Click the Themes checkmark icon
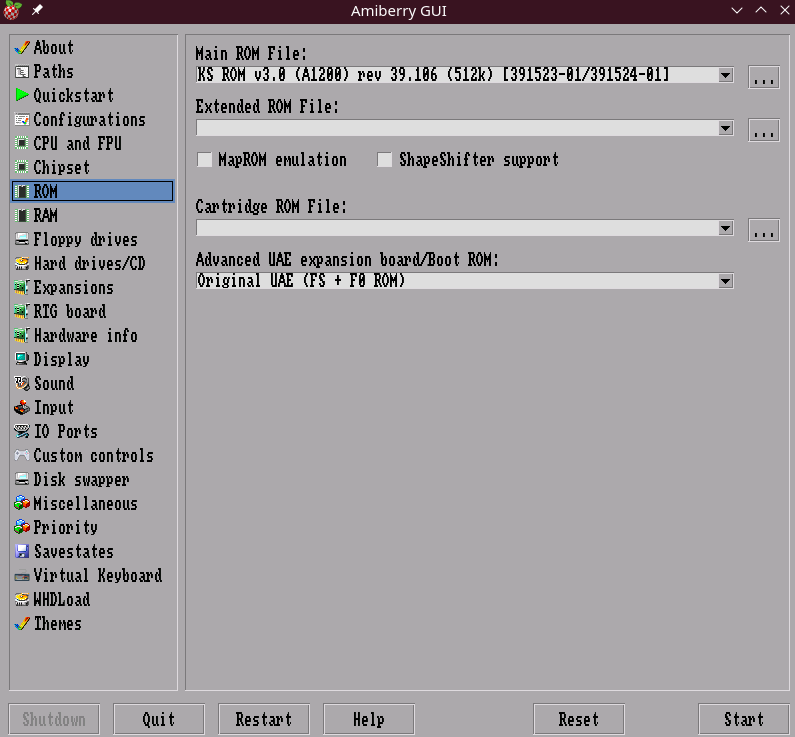This screenshot has width=795, height=737. coord(22,623)
